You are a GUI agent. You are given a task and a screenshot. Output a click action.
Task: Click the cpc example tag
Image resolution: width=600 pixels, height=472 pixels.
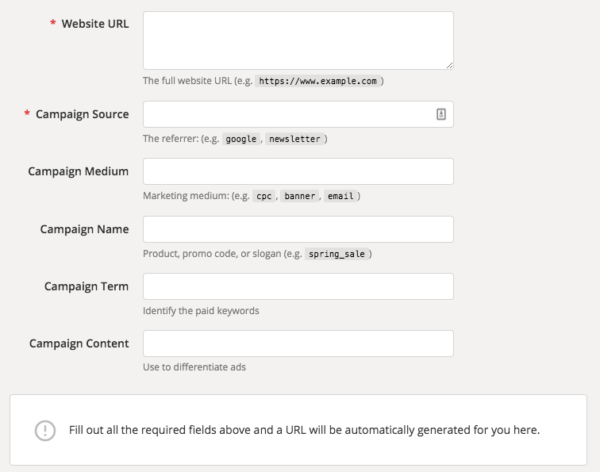pyautogui.click(x=264, y=196)
